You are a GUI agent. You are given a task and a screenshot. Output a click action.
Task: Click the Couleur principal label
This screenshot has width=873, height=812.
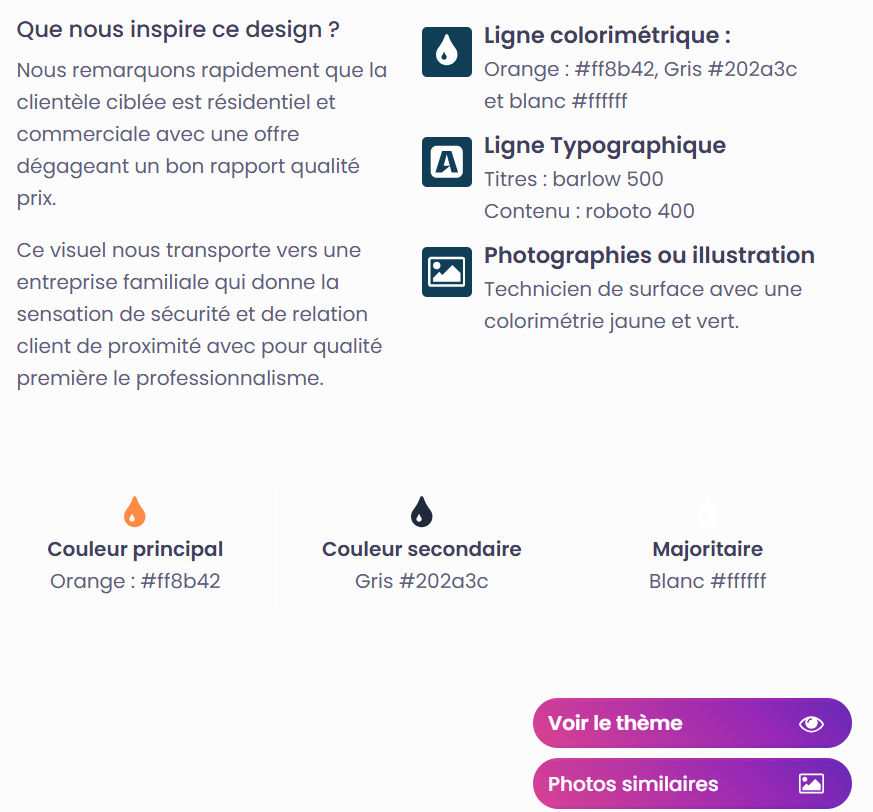point(135,549)
